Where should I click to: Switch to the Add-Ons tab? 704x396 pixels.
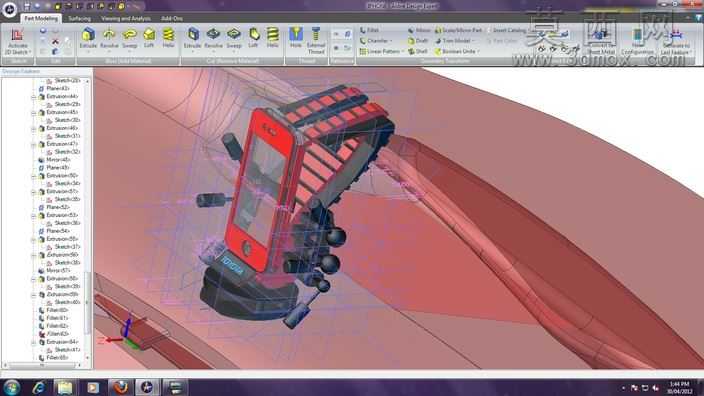(172, 18)
